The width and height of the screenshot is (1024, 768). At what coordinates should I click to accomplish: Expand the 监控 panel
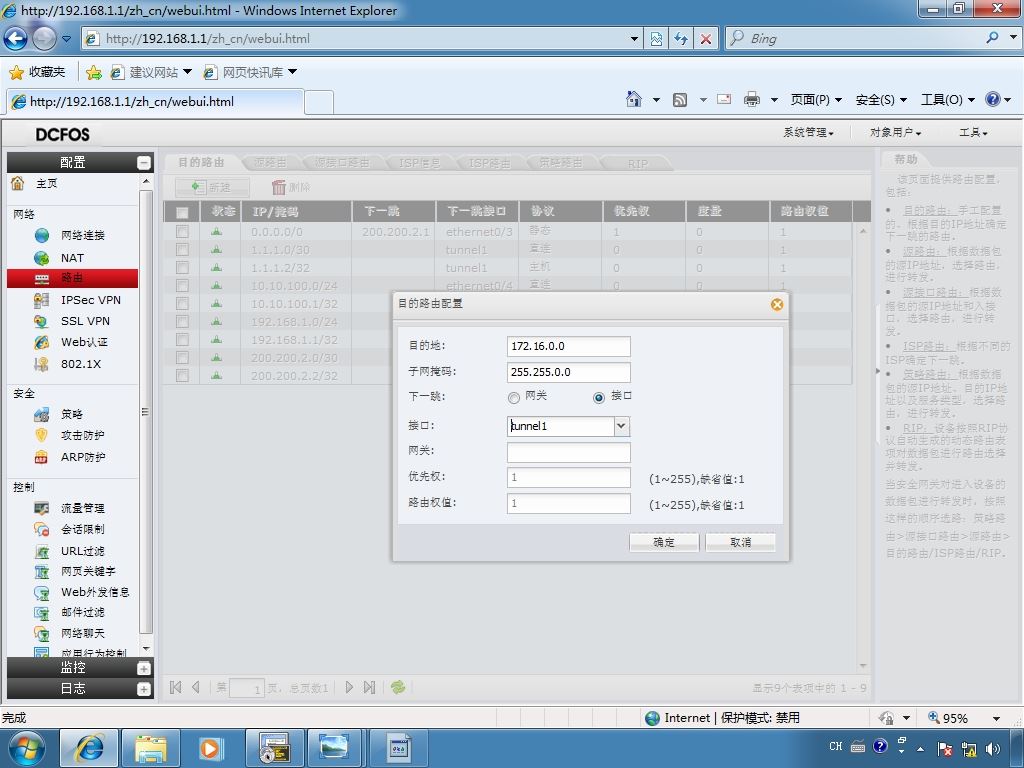(x=144, y=668)
